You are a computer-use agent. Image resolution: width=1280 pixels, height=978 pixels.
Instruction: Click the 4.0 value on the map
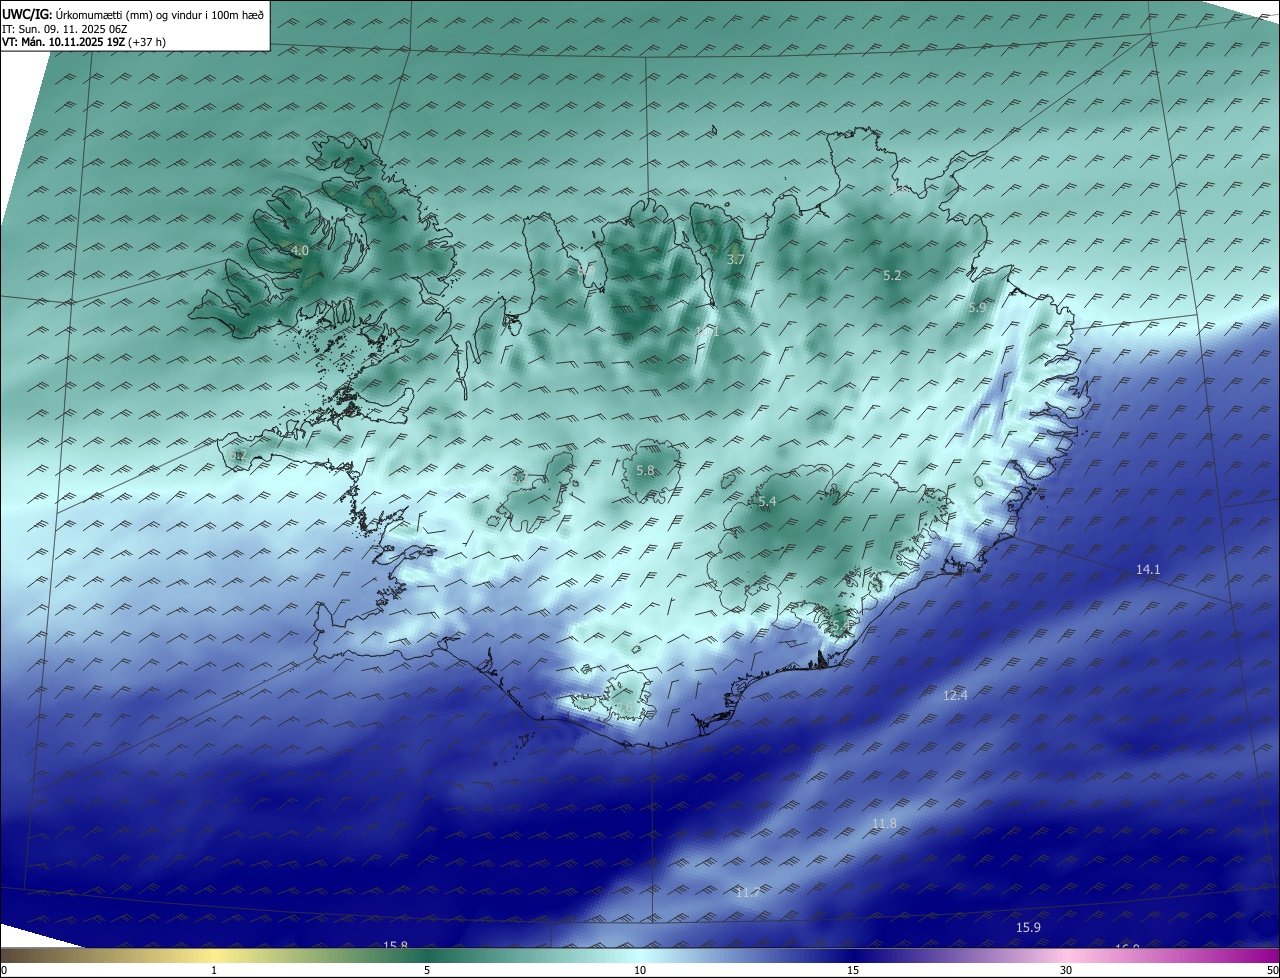(299, 251)
